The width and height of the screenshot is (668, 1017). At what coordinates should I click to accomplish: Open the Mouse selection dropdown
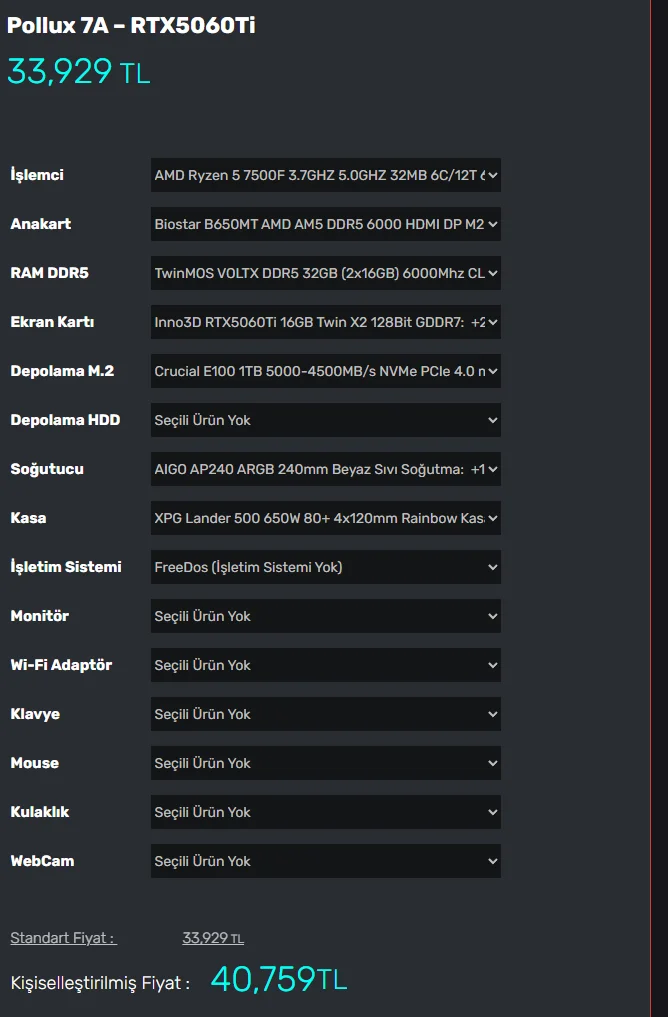click(325, 763)
